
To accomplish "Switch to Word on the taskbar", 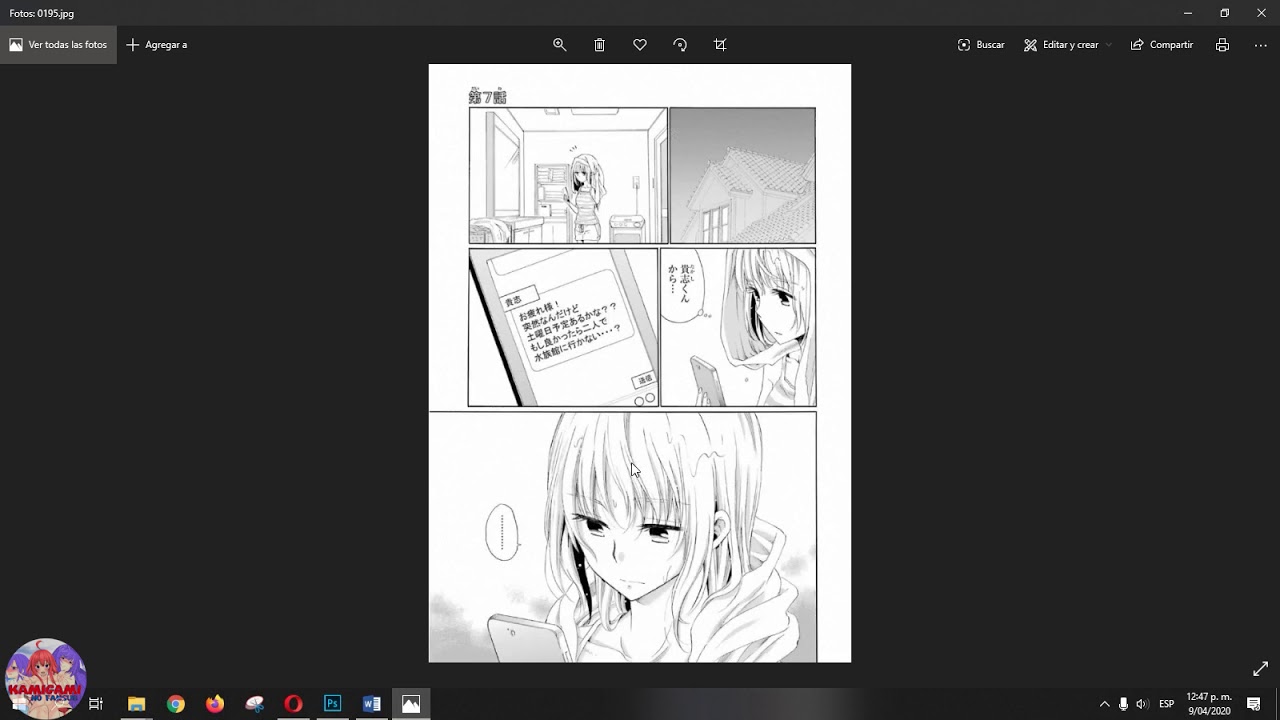I will [371, 704].
